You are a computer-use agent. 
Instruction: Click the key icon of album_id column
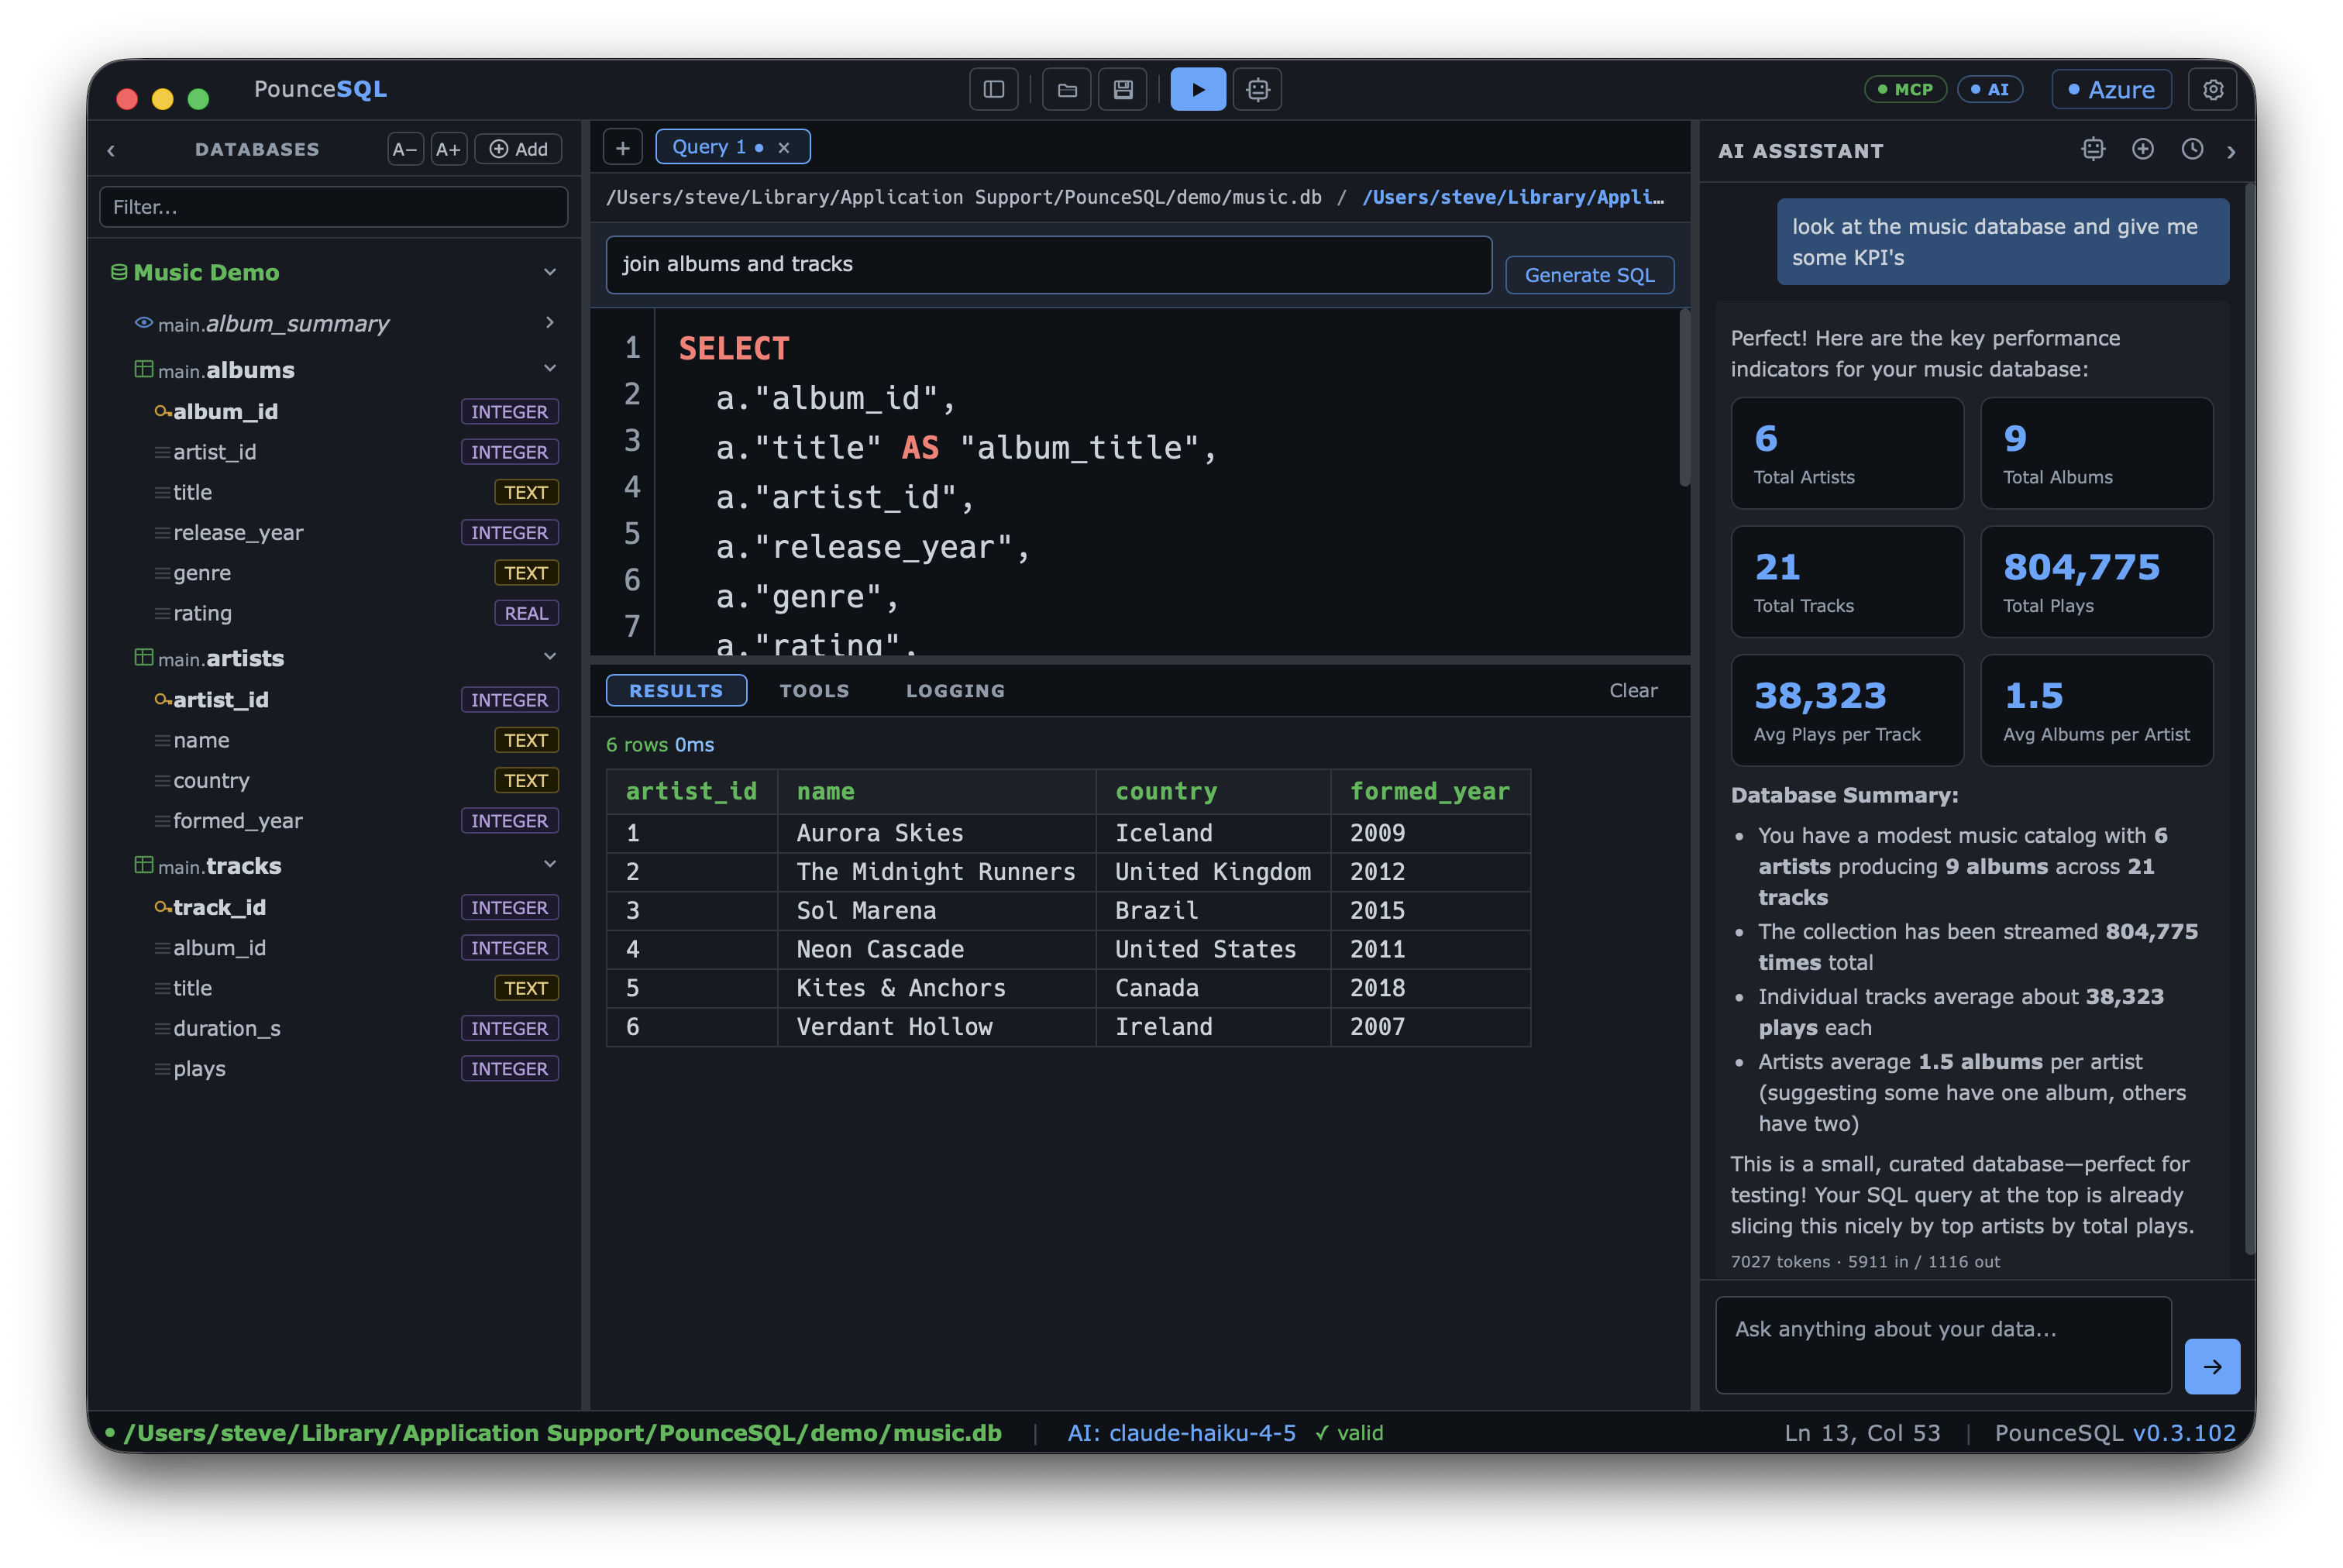point(162,411)
